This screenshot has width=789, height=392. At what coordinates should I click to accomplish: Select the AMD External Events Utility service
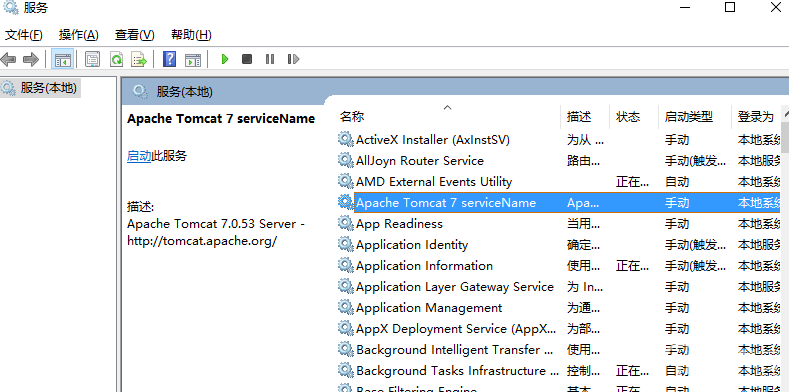[x=559, y=182]
